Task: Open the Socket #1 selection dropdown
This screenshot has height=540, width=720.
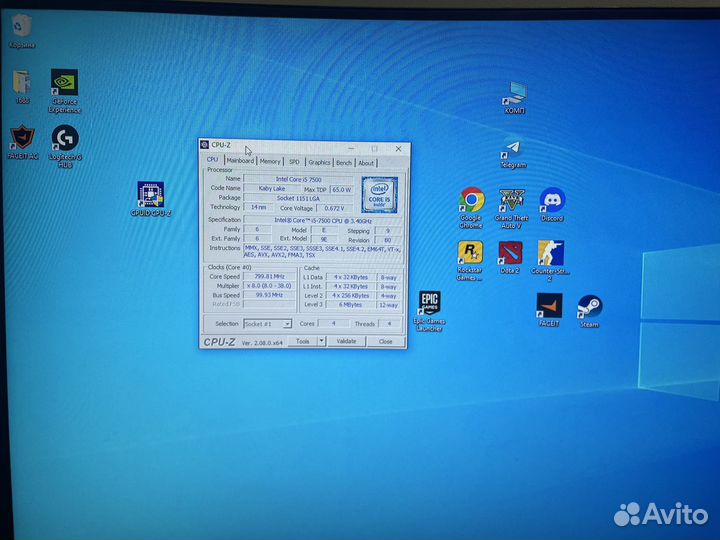Action: pos(267,324)
